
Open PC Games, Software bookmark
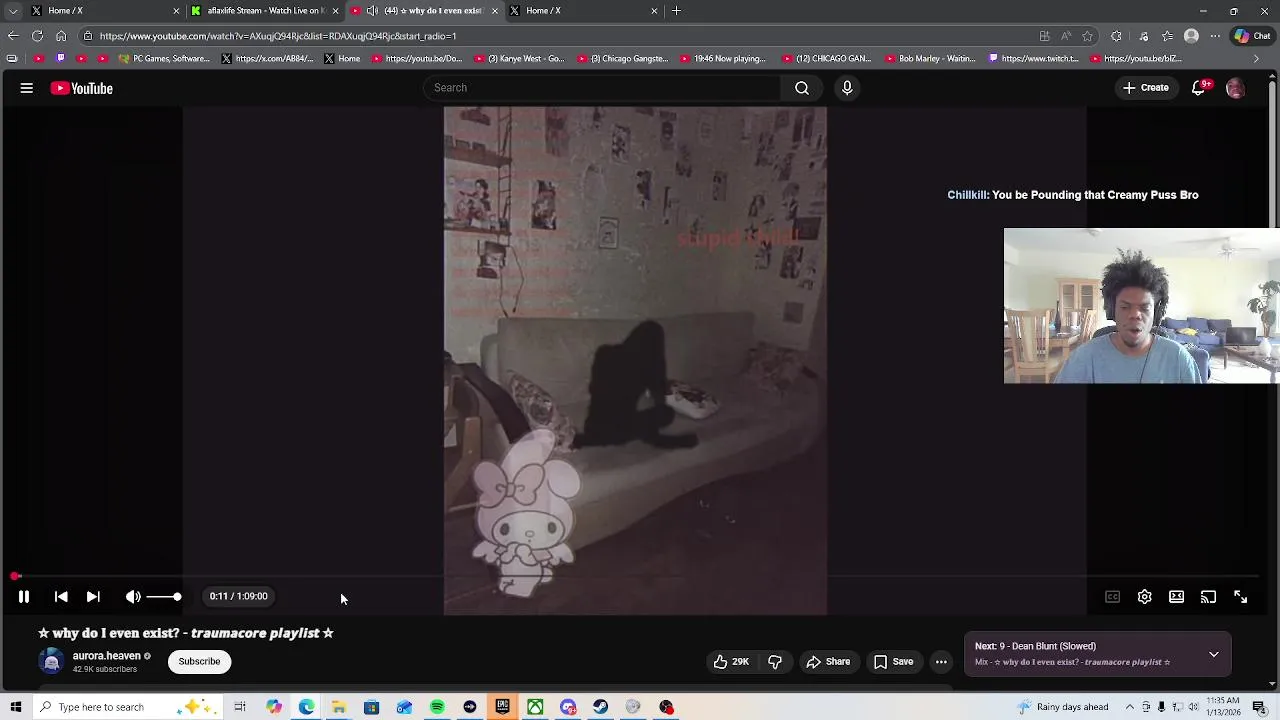coord(164,59)
